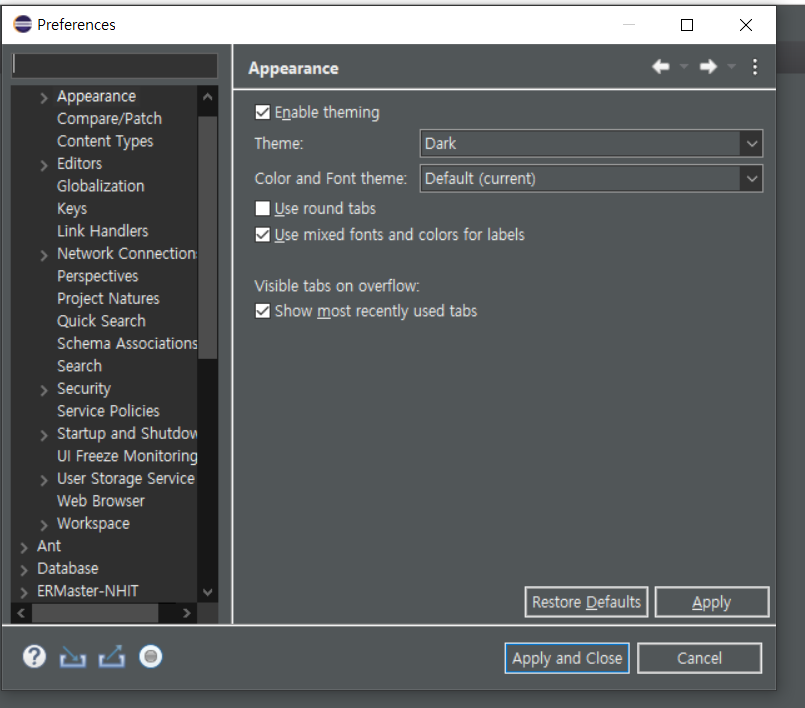The height and width of the screenshot is (708, 805).
Task: Expand the Workspace tree node
Action: pyautogui.click(x=44, y=525)
